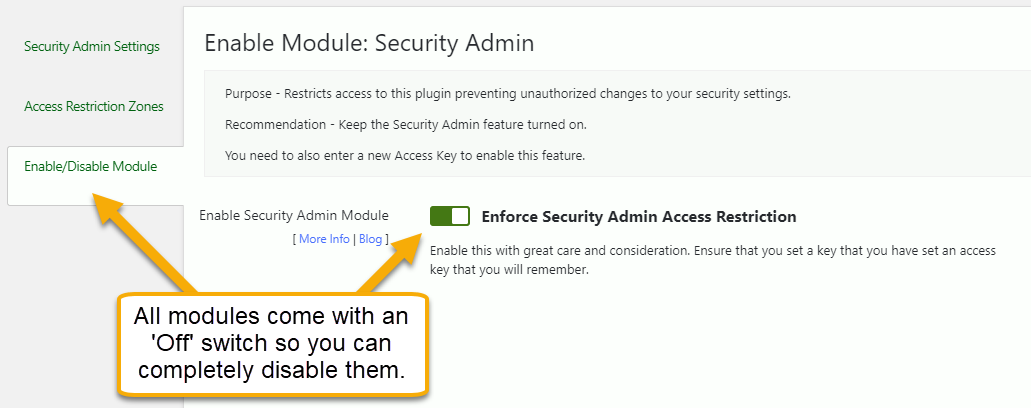Click the green track of the module switch

(x=440, y=216)
